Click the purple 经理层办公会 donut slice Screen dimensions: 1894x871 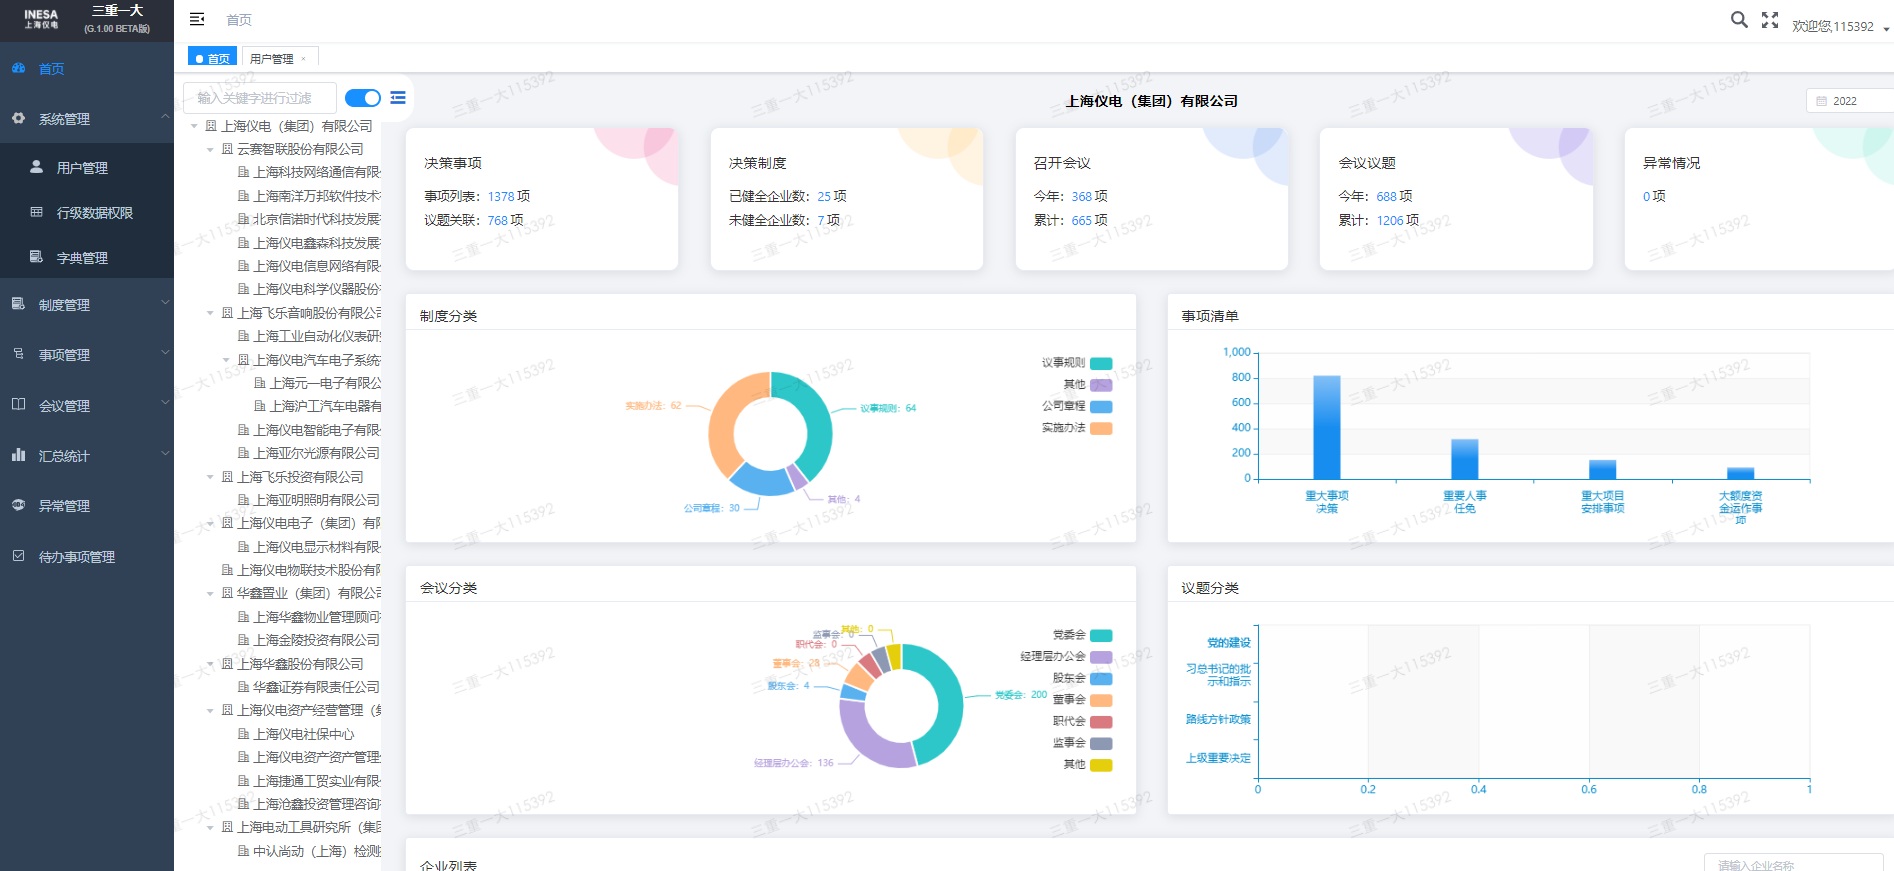coord(870,740)
